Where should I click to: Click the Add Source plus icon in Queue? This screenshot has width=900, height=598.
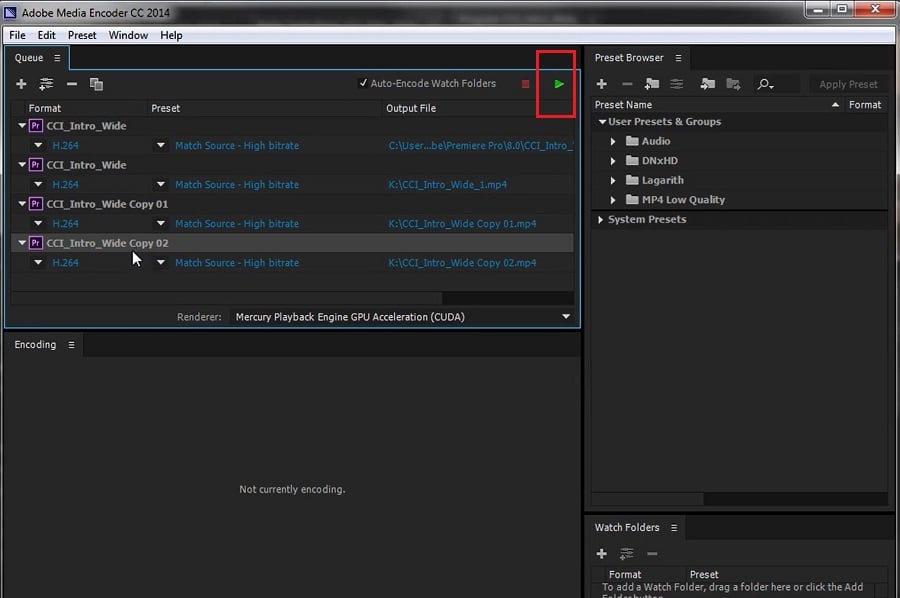click(x=21, y=84)
